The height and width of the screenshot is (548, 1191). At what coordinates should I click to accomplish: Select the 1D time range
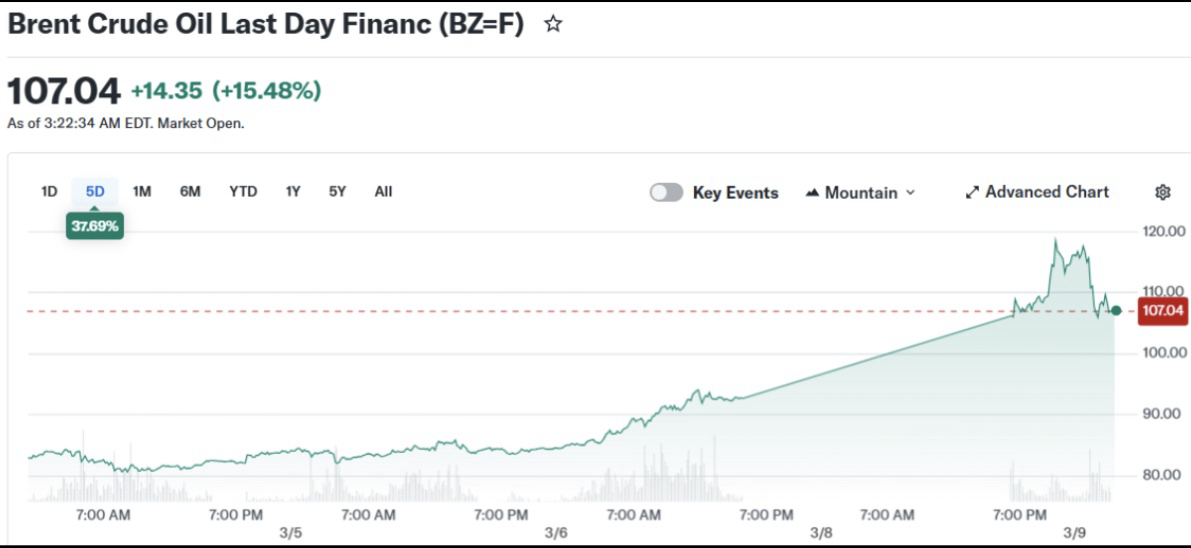point(49,191)
